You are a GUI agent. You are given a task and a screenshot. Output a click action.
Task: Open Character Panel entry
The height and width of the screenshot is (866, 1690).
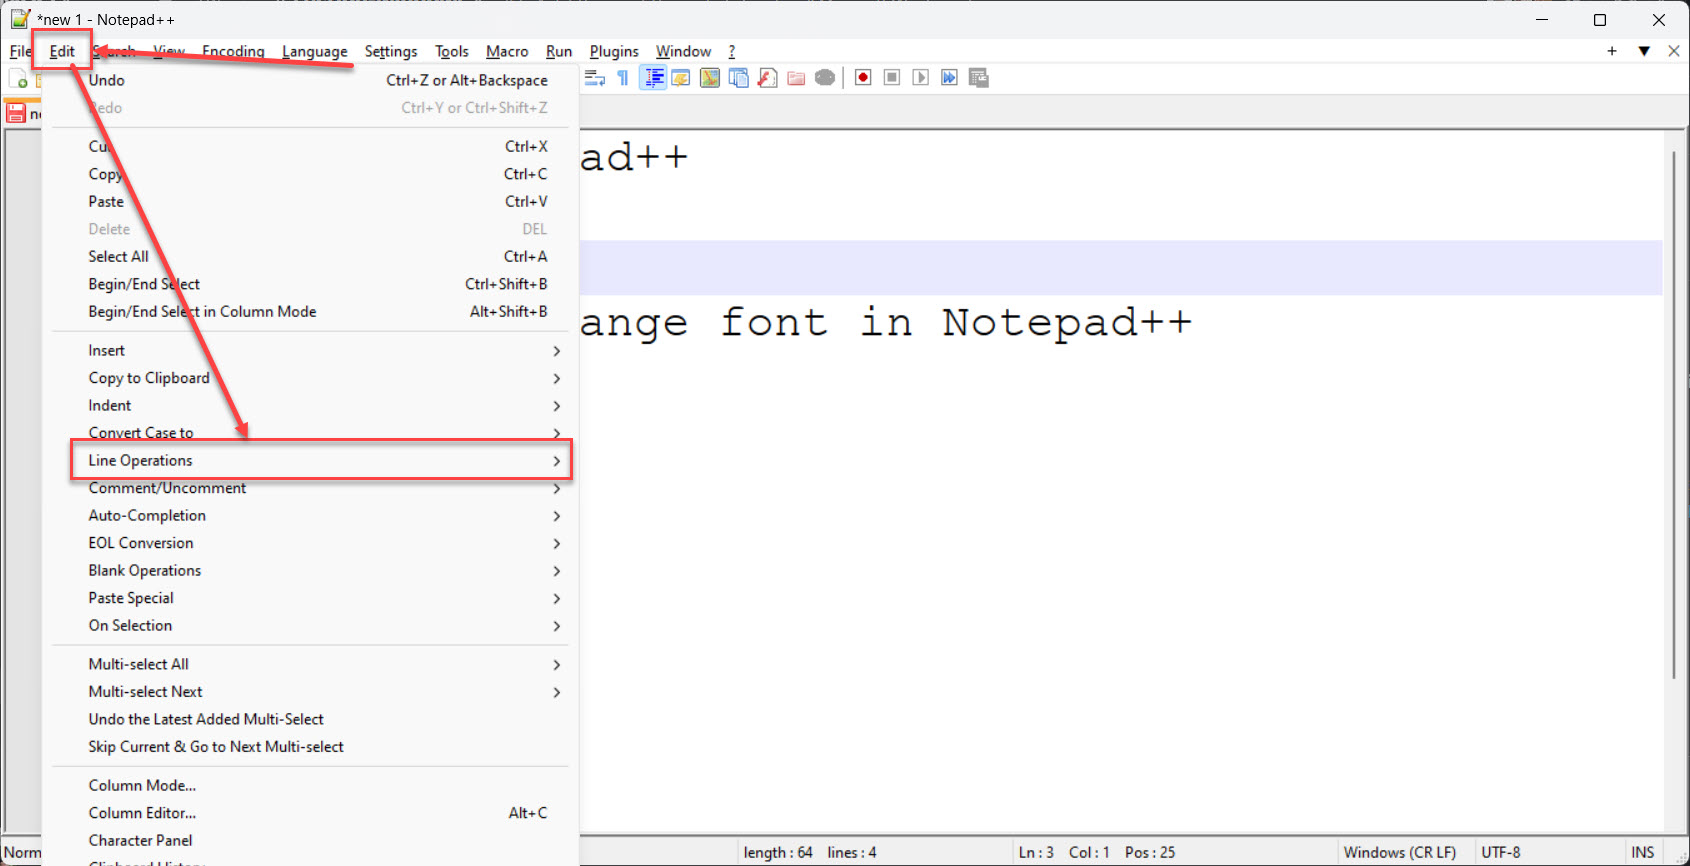[x=311, y=840]
